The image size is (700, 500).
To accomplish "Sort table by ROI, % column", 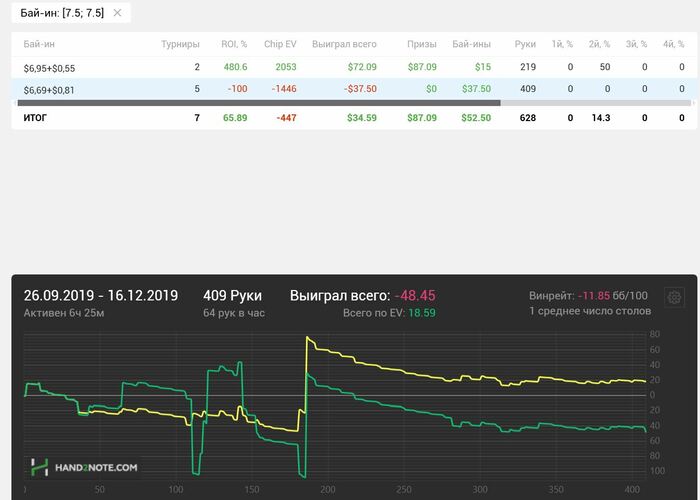I will (x=234, y=44).
